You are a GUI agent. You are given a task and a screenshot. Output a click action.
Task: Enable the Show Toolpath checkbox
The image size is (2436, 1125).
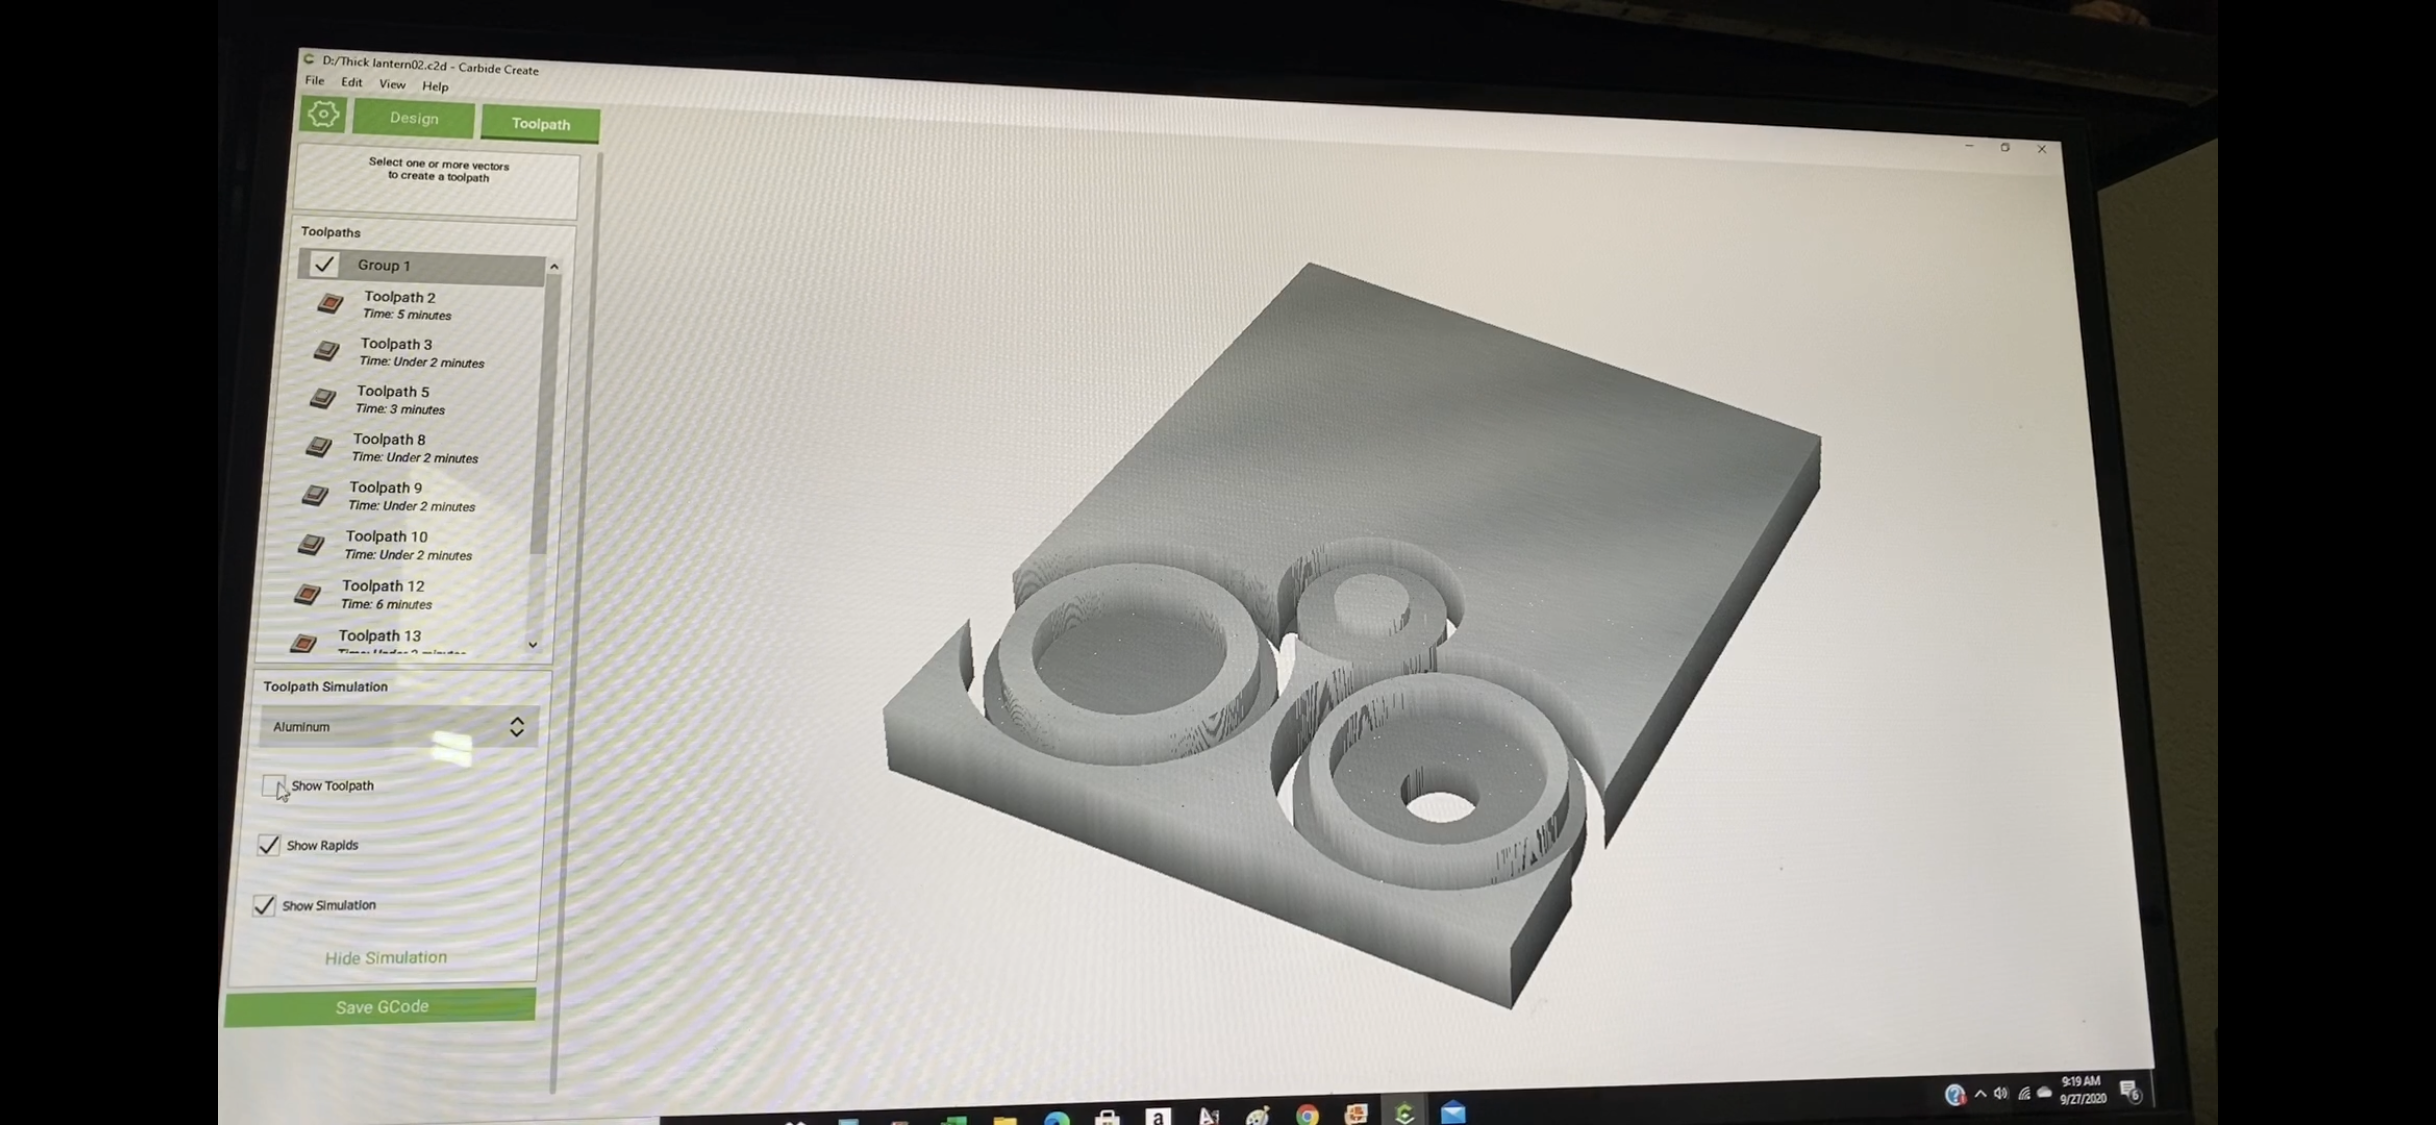click(273, 785)
